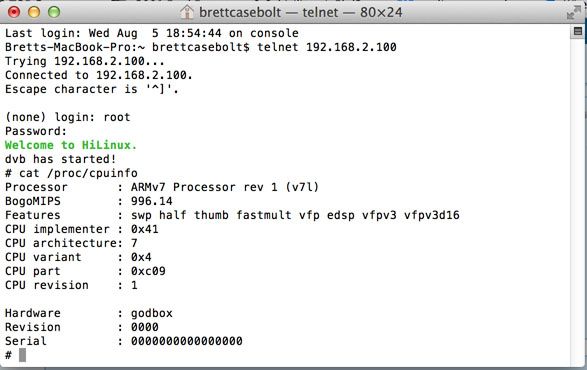Click the BogoMIPS value 996.14
The height and width of the screenshot is (370, 587).
[152, 201]
